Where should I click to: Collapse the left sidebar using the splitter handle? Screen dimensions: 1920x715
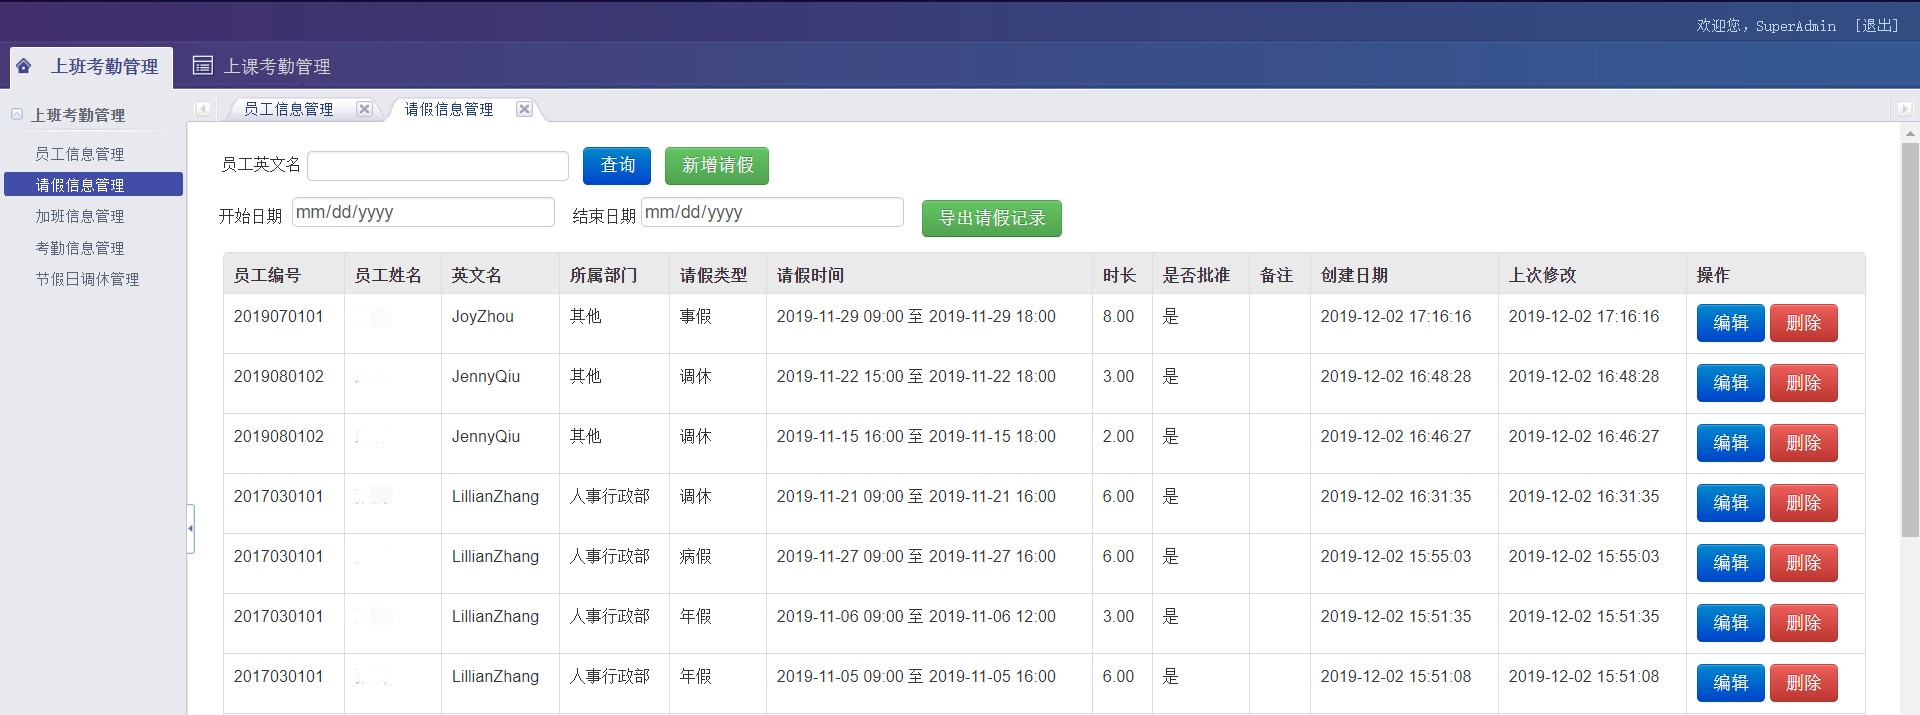pos(190,527)
